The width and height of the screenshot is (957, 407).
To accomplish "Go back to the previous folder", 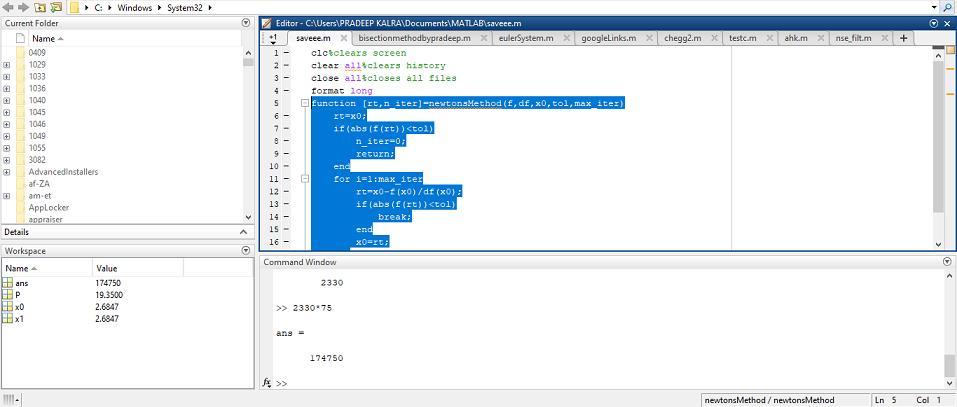I will [9, 7].
